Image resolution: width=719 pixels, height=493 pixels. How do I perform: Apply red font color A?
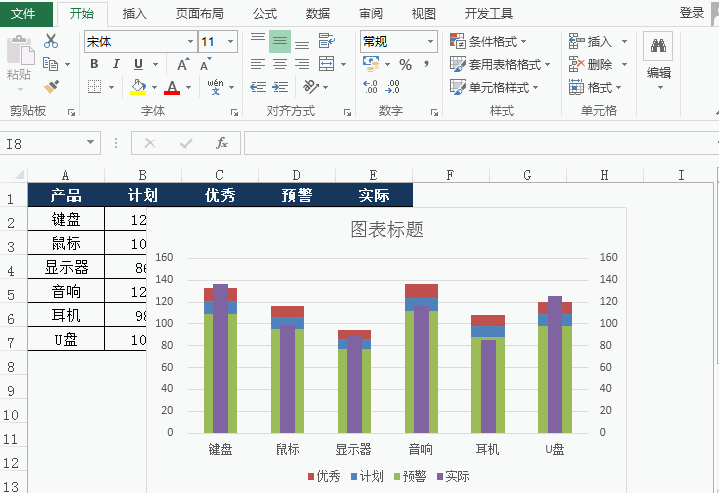point(172,87)
